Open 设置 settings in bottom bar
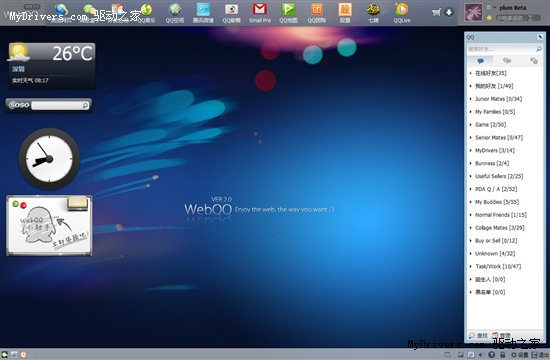This screenshot has width=550, height=360. click(519, 355)
